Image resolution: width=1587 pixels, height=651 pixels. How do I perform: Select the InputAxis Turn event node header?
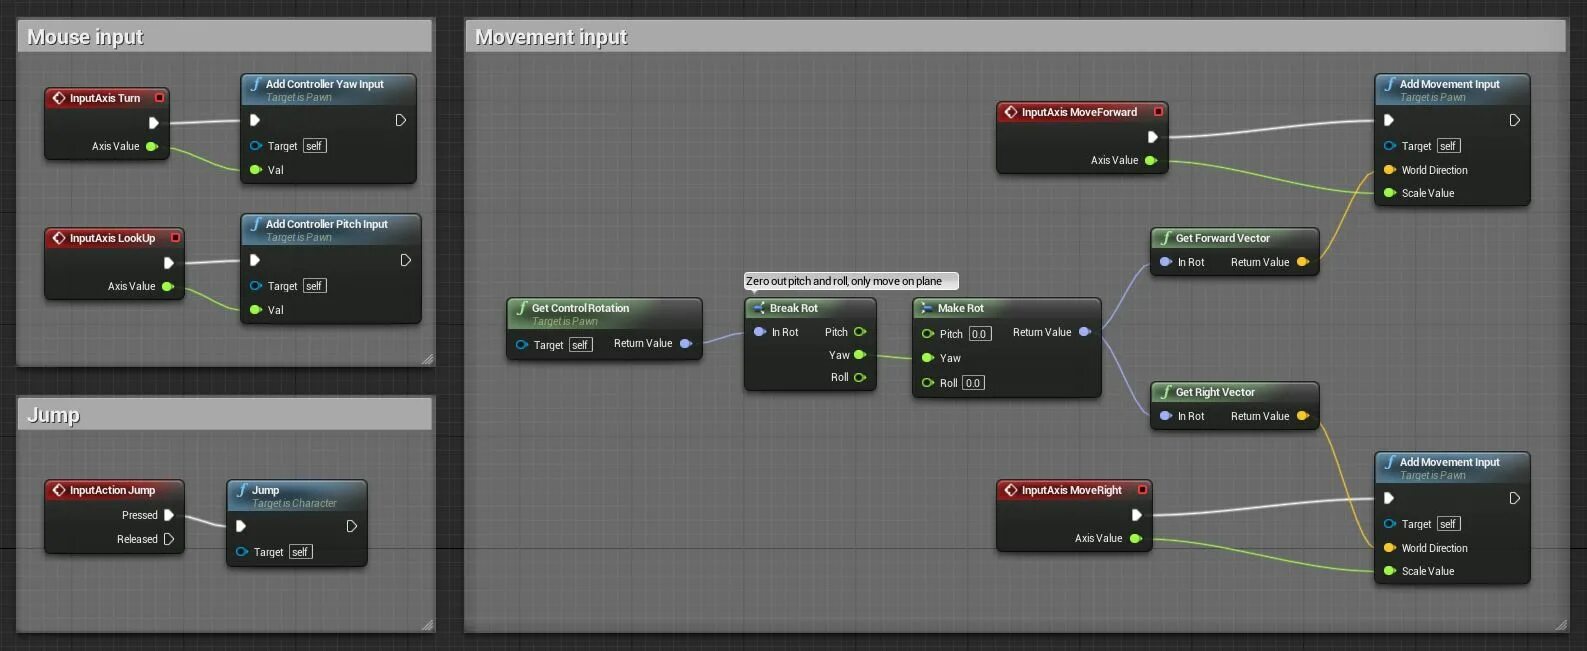(x=107, y=98)
